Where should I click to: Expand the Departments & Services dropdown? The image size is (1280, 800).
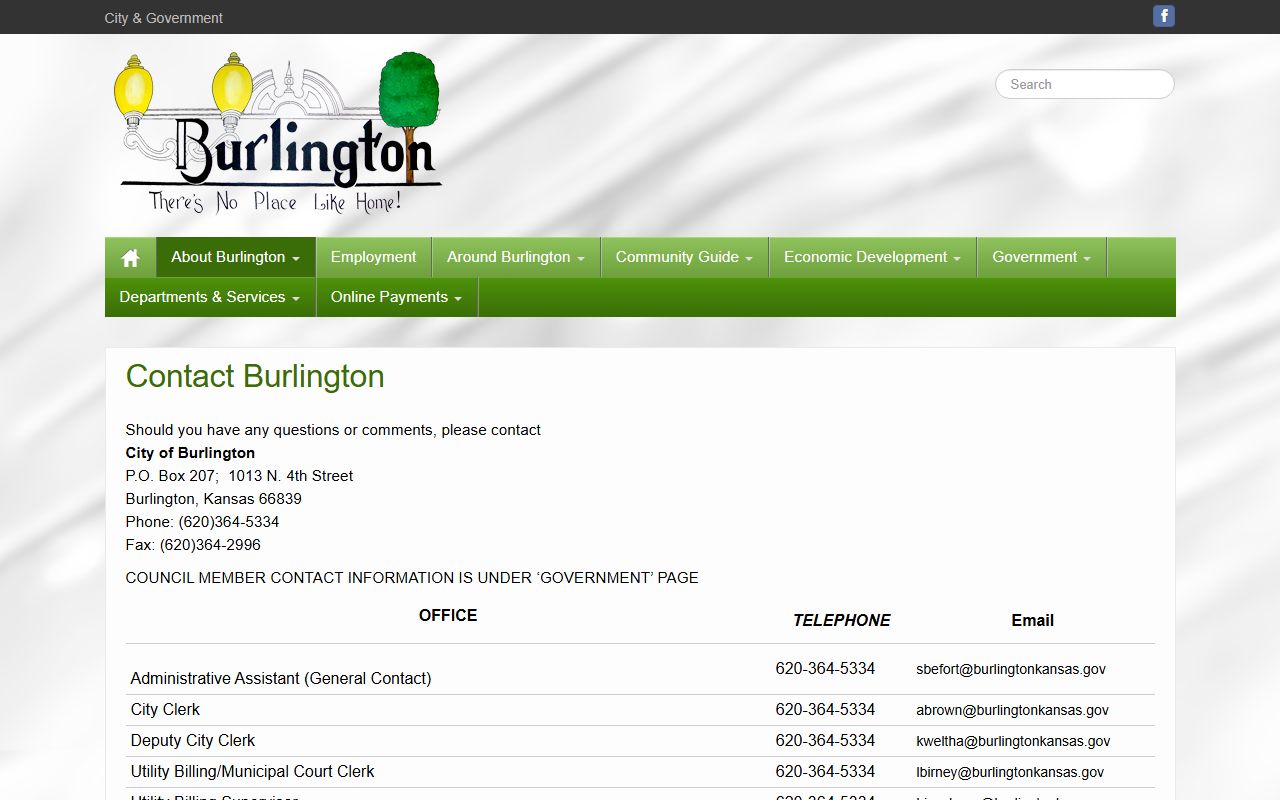[210, 297]
